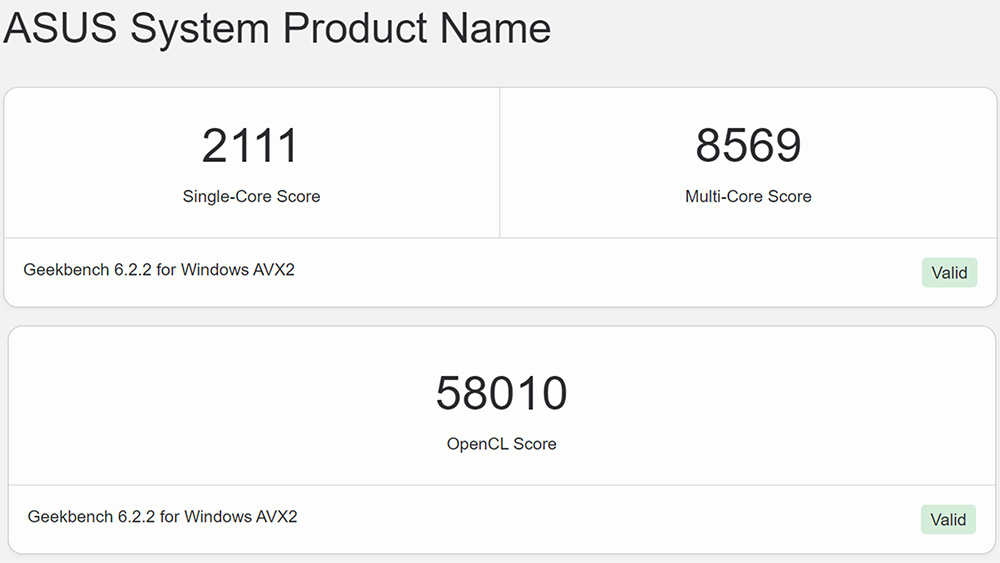Click Geekbench 6.2.2 text in OpenCL card
Screen dimensions: 1000x563
(x=163, y=516)
